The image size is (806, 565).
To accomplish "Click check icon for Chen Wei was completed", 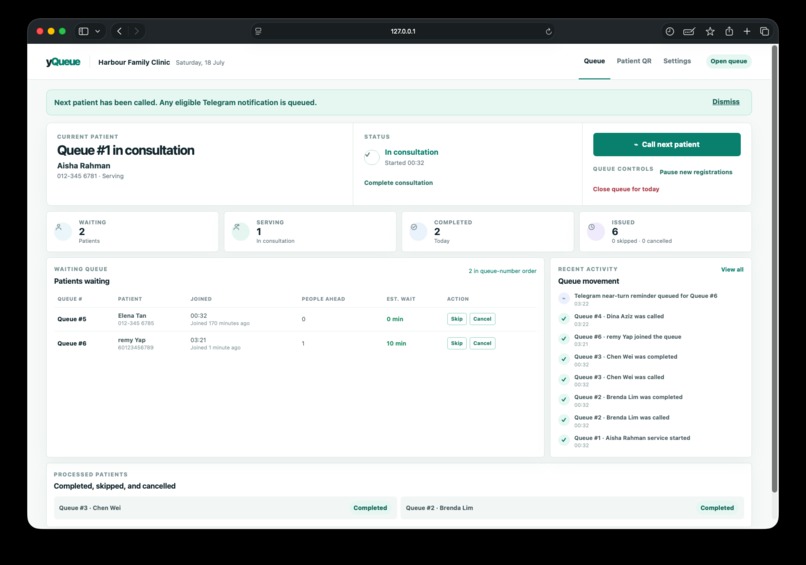I will pos(564,359).
